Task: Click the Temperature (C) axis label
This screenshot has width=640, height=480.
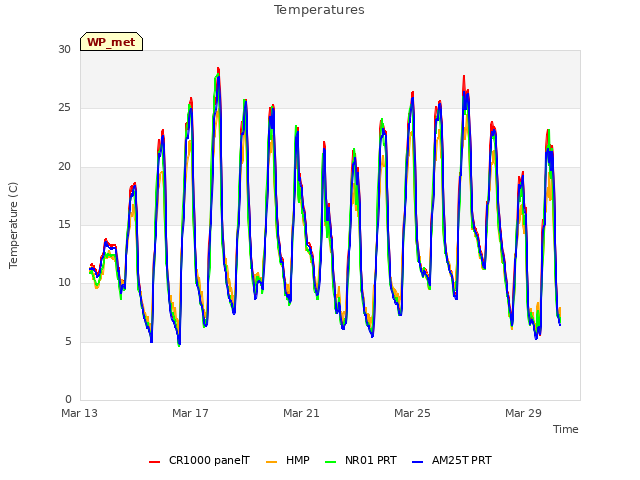Action: [x=13, y=225]
